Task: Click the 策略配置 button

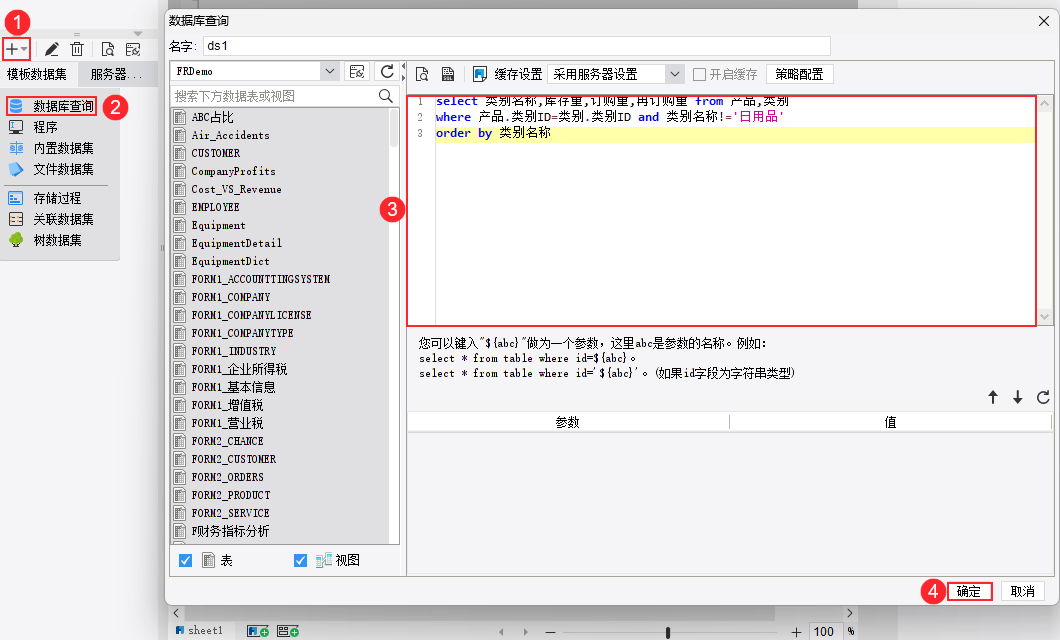Action: (800, 74)
